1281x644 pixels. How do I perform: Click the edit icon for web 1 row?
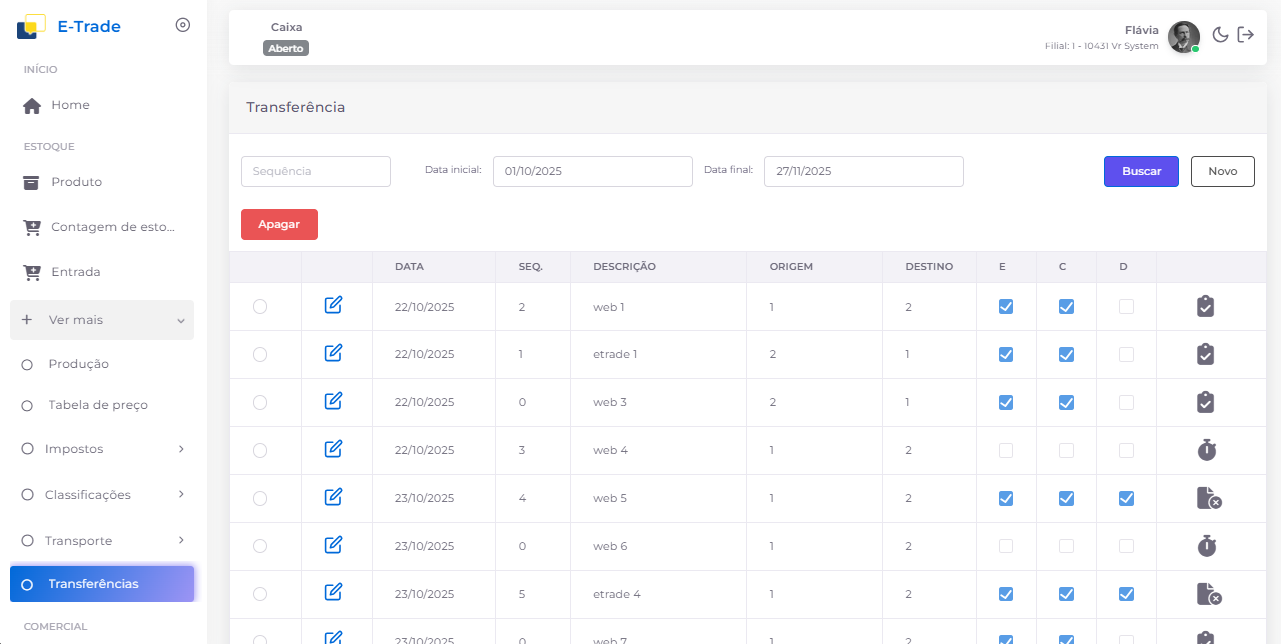point(334,305)
